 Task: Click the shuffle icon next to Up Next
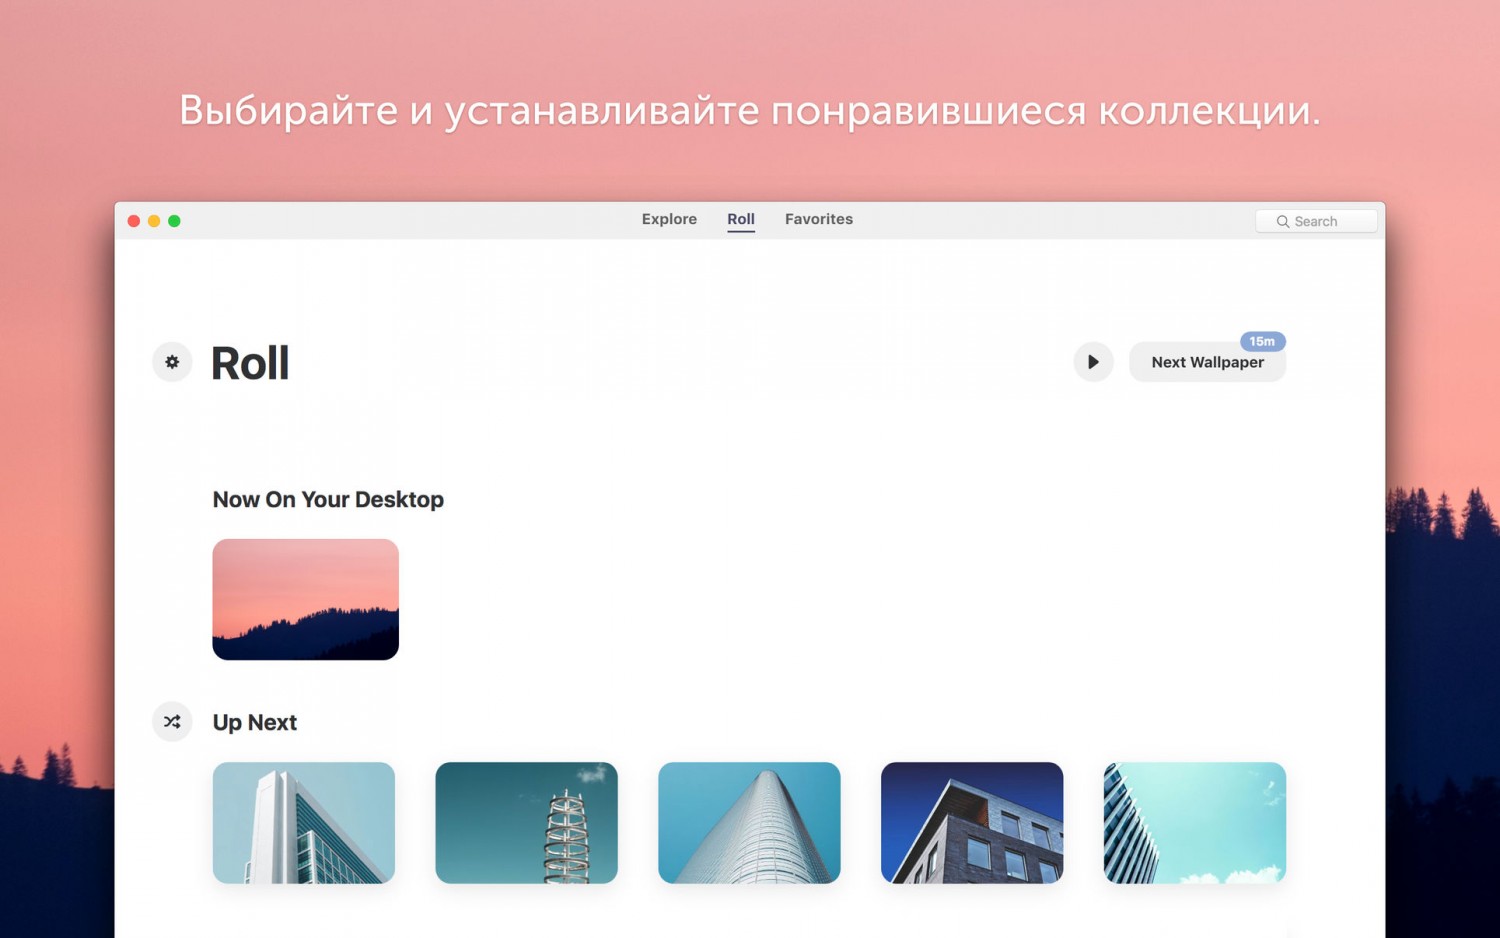(172, 721)
